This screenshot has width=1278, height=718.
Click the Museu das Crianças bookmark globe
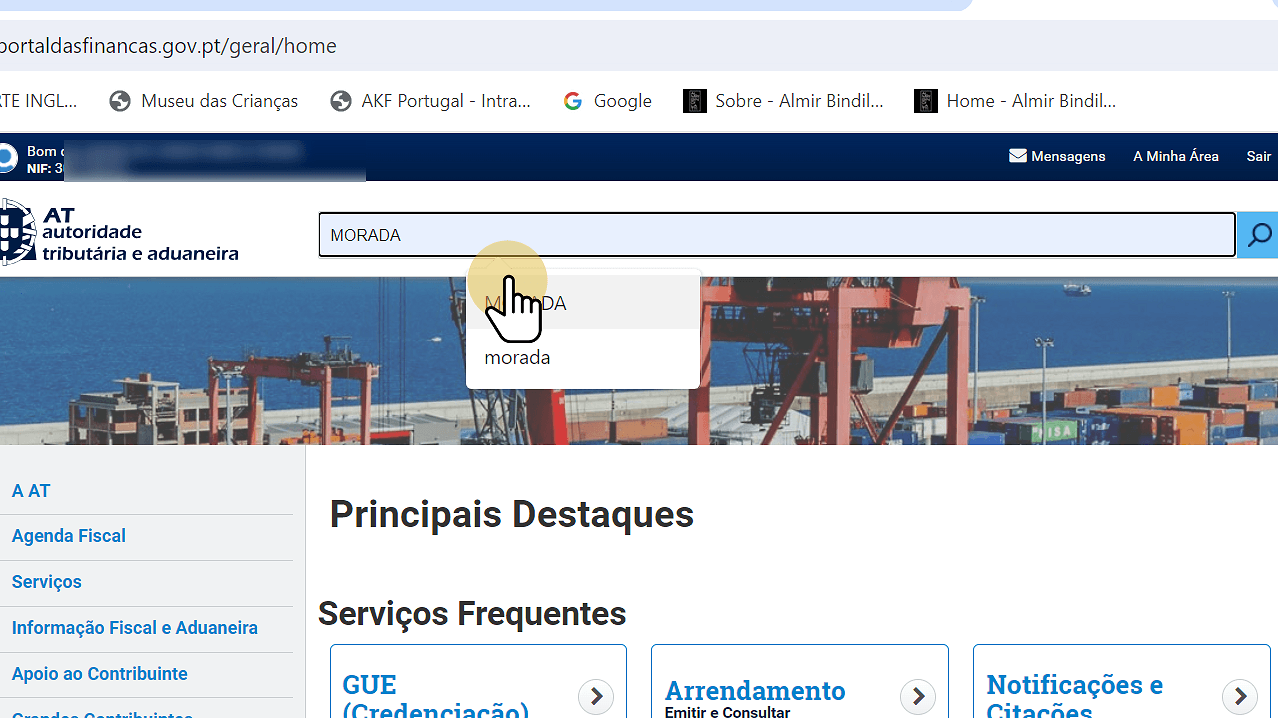point(120,101)
